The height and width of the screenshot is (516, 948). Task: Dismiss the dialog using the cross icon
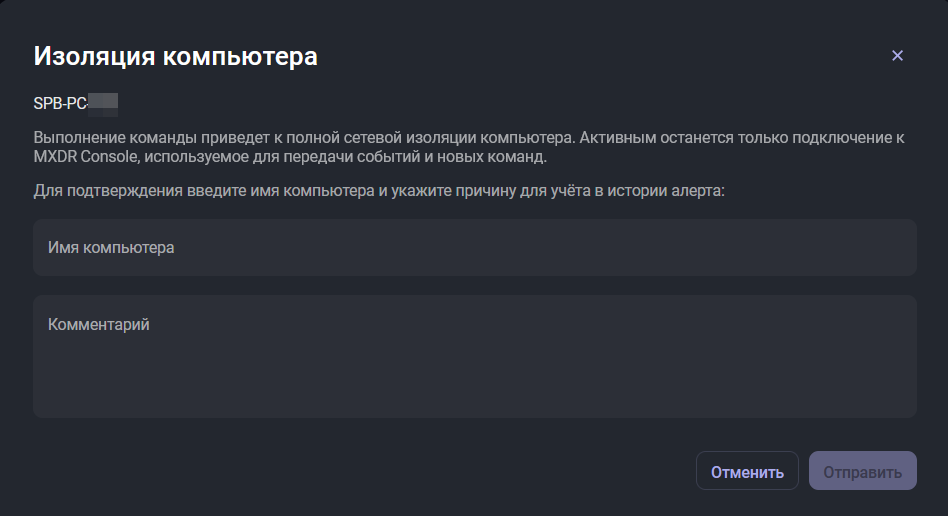click(897, 56)
